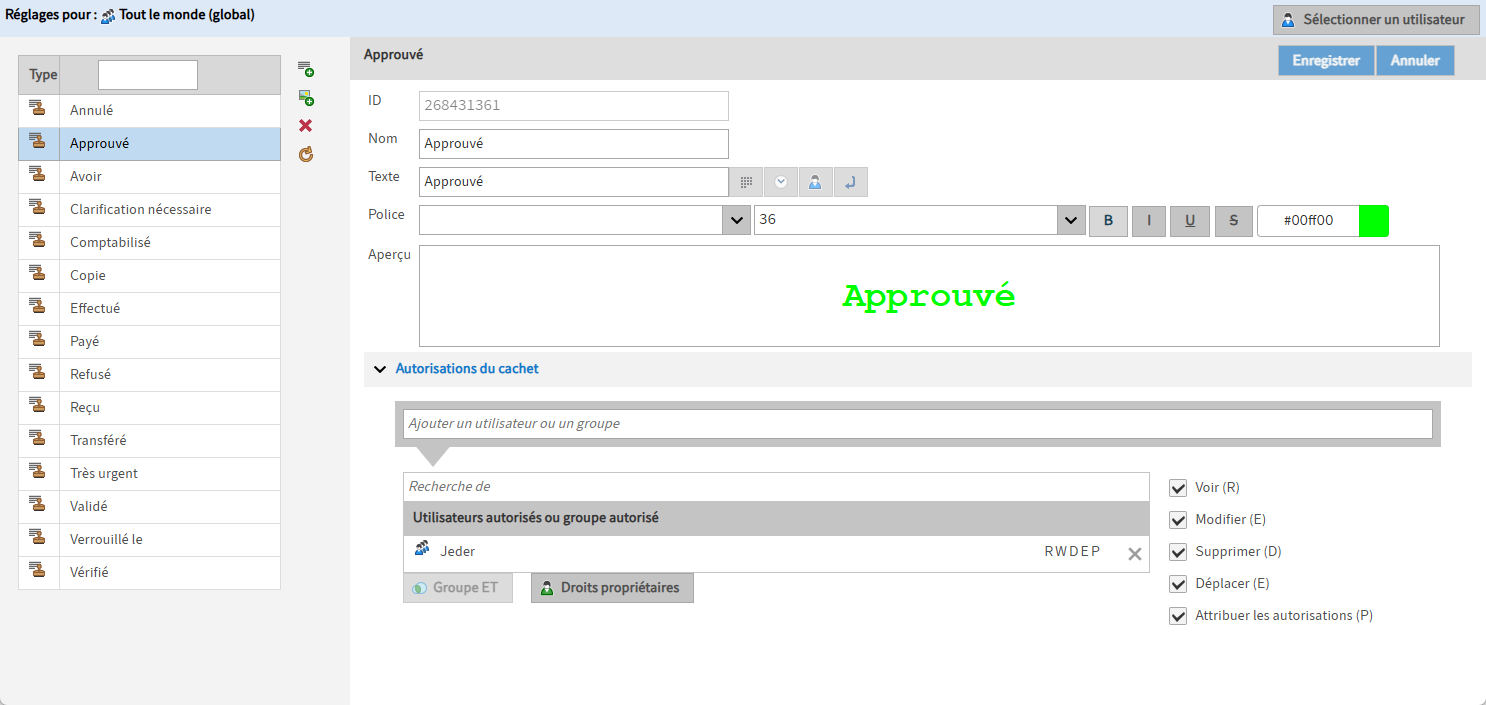
Task: Open the Police font dropdown
Action: [x=736, y=221]
